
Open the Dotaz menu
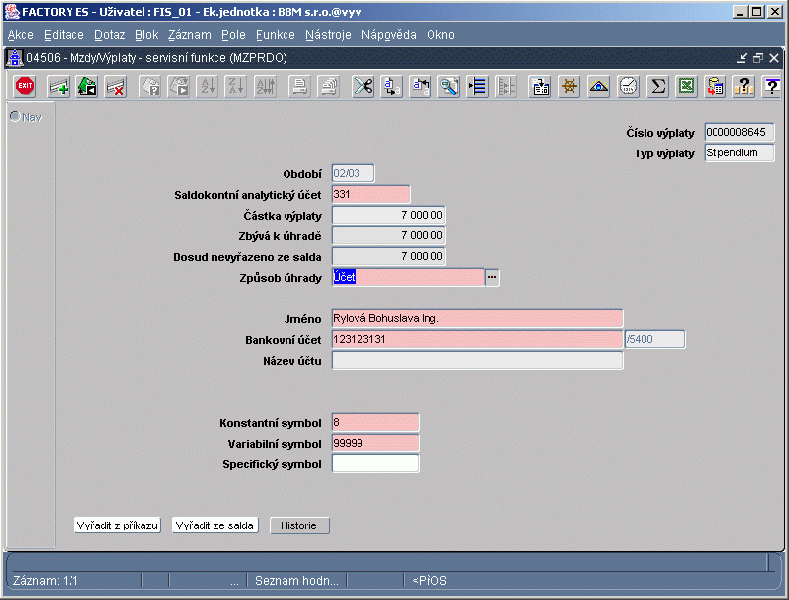pos(110,35)
